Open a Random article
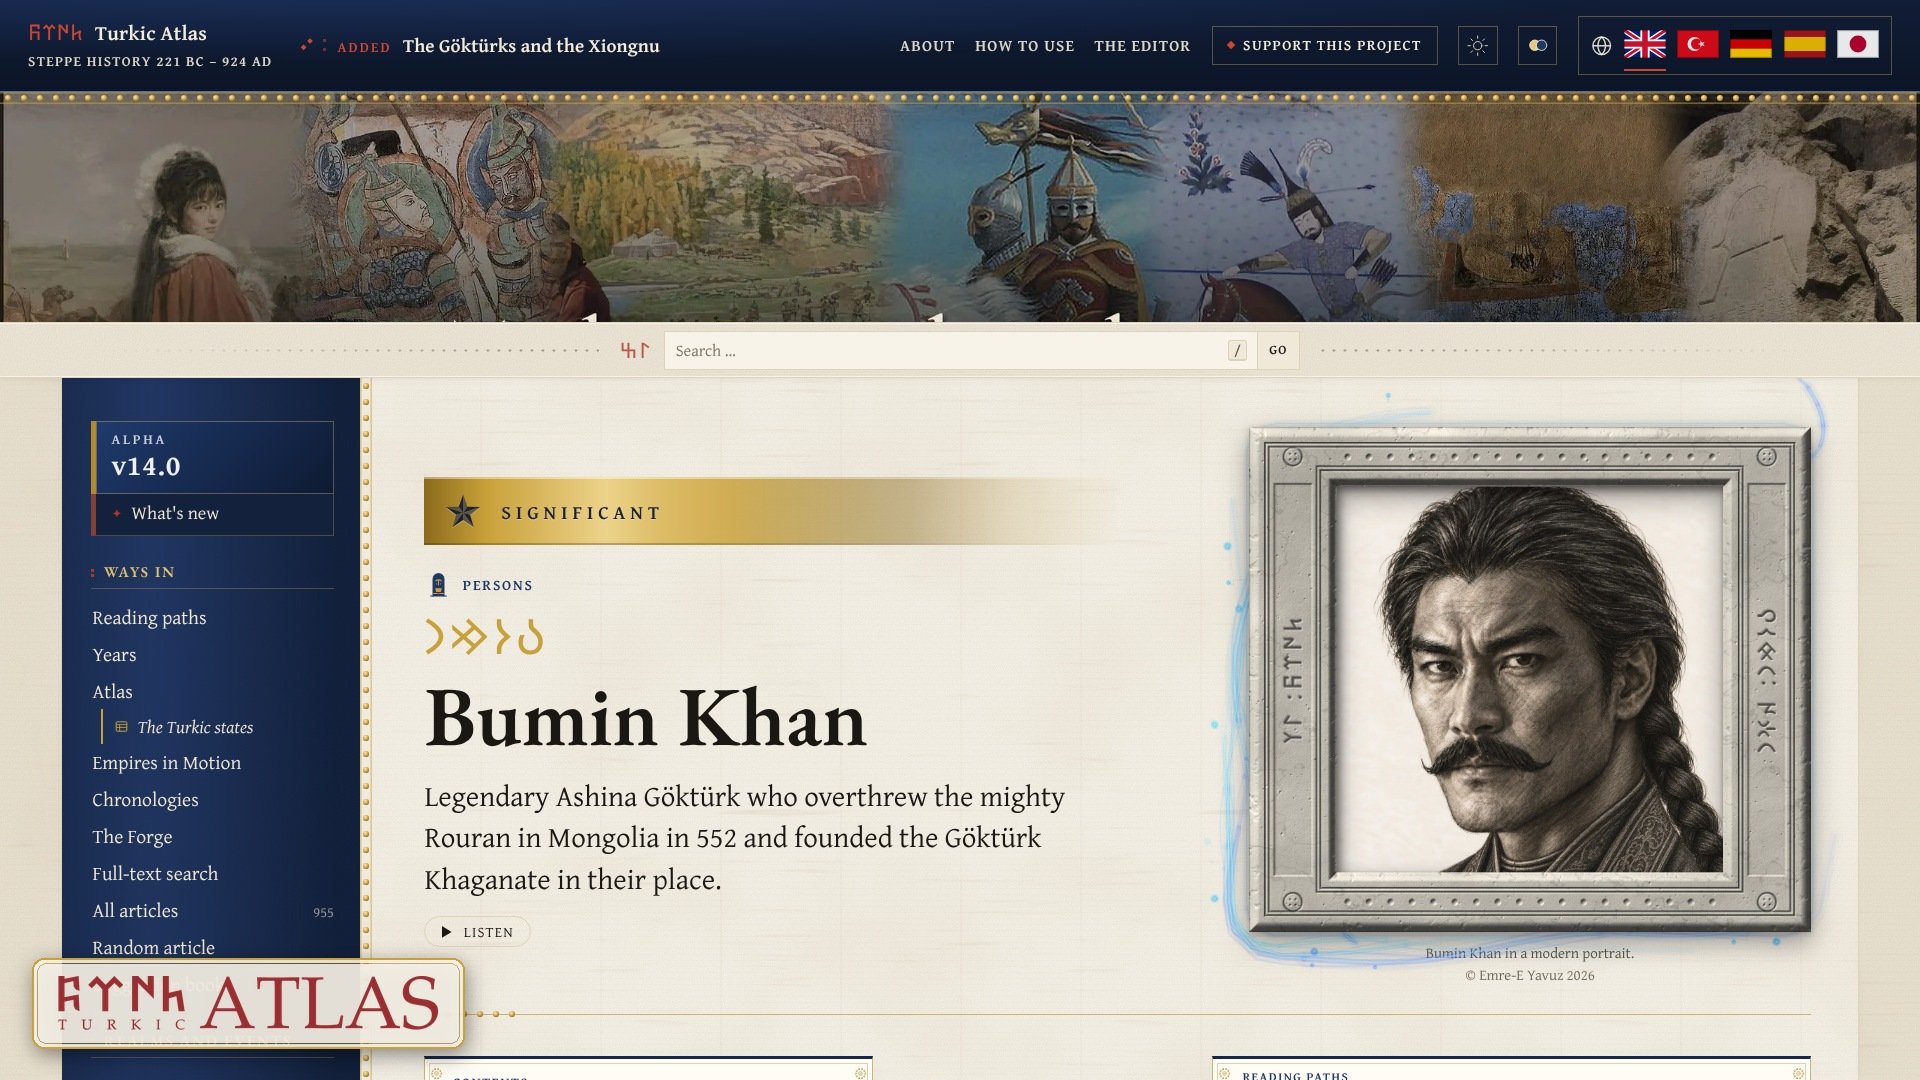This screenshot has height=1080, width=1920. (x=153, y=947)
